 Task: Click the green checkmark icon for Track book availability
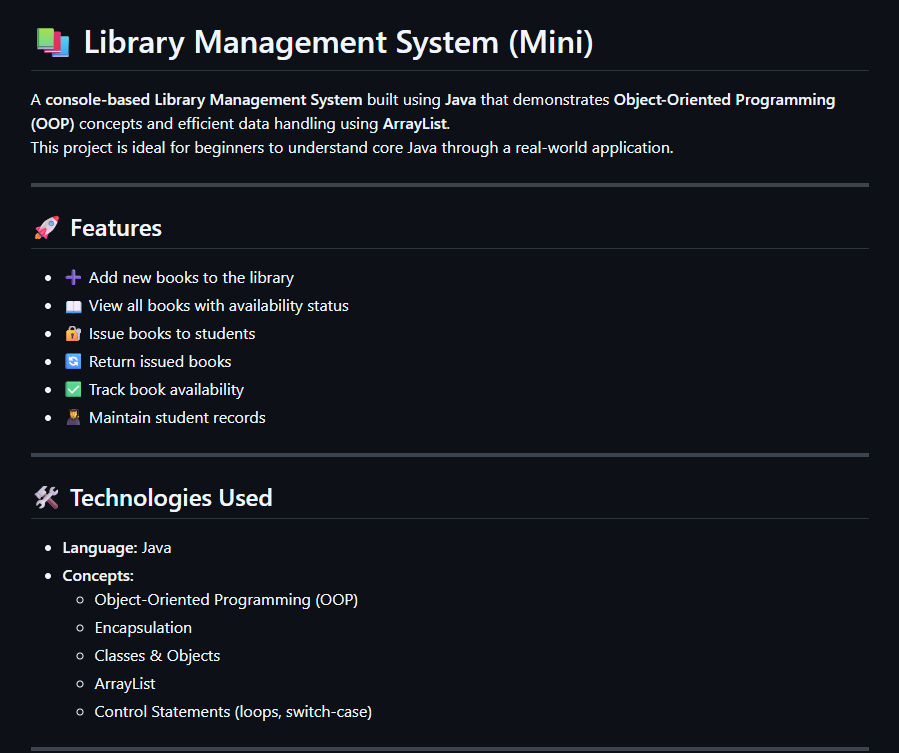pyautogui.click(x=72, y=389)
